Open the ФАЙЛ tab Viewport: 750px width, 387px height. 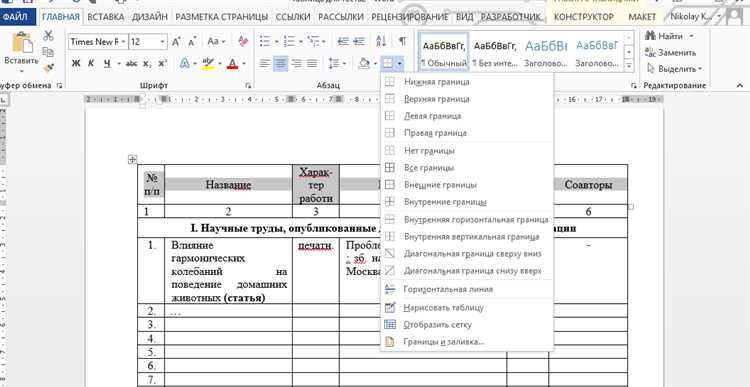click(x=18, y=17)
